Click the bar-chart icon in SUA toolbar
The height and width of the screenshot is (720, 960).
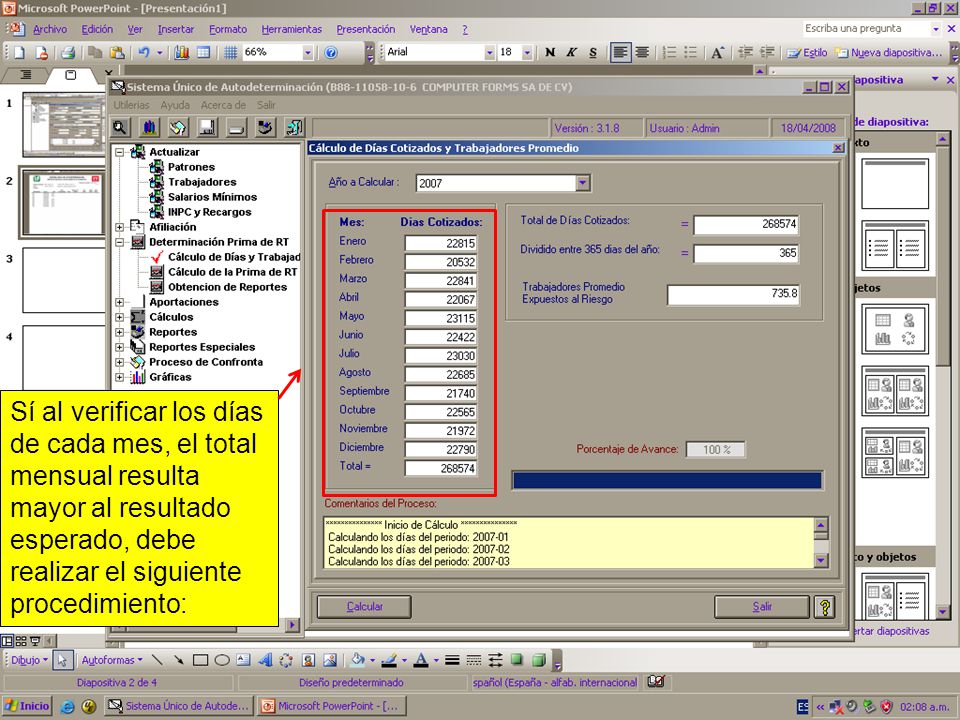point(149,127)
